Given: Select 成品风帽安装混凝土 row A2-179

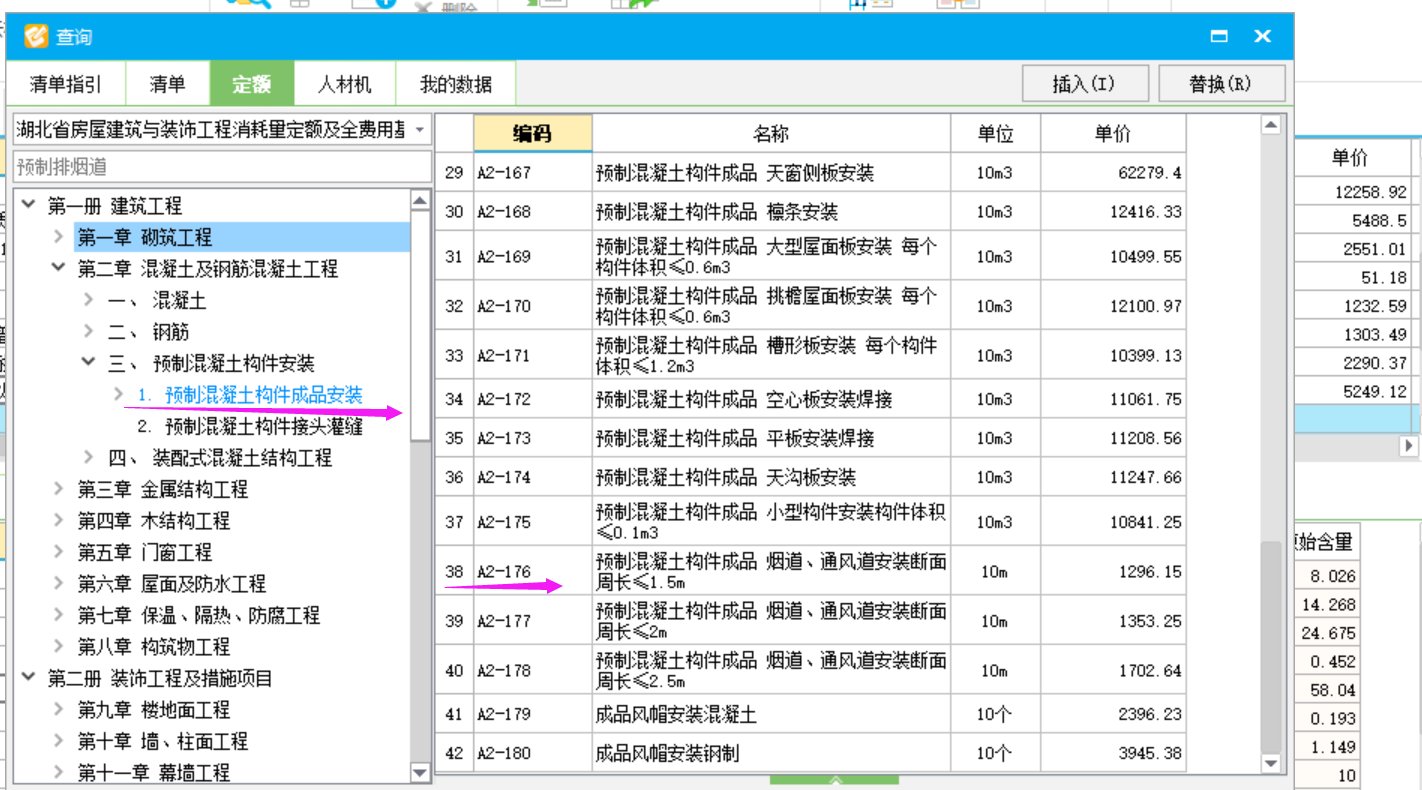Looking at the screenshot, I should coord(811,714).
